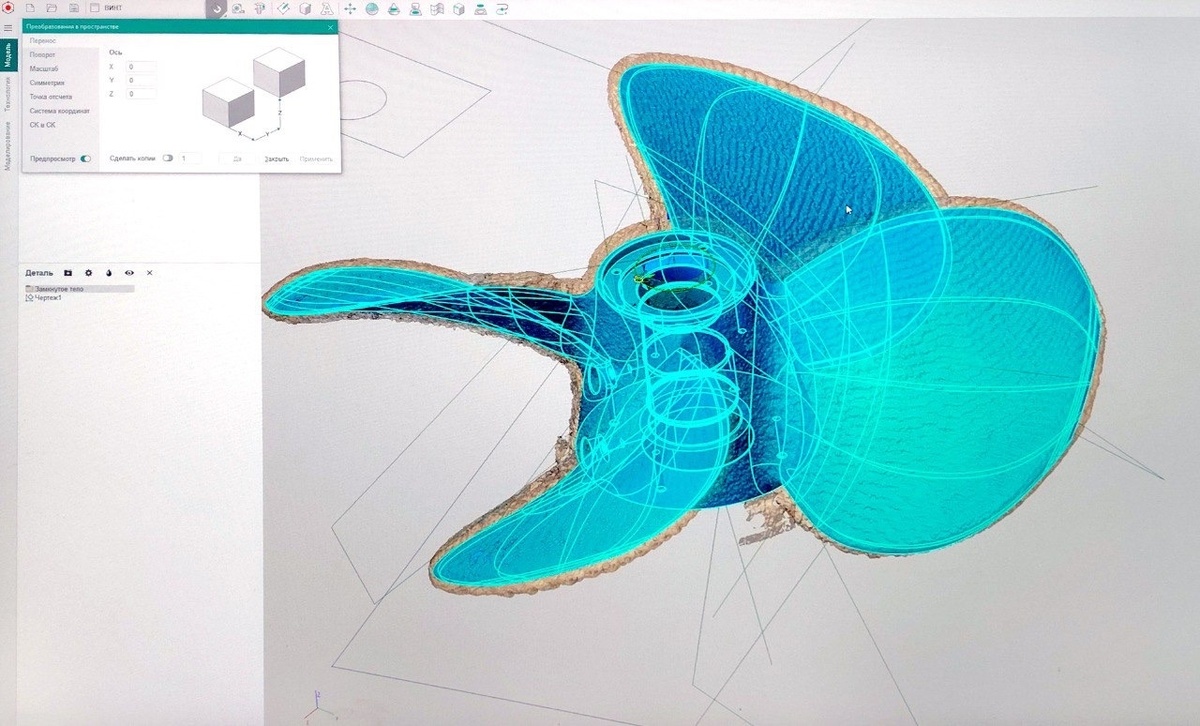Open a file using the folder icon

click(53, 8)
